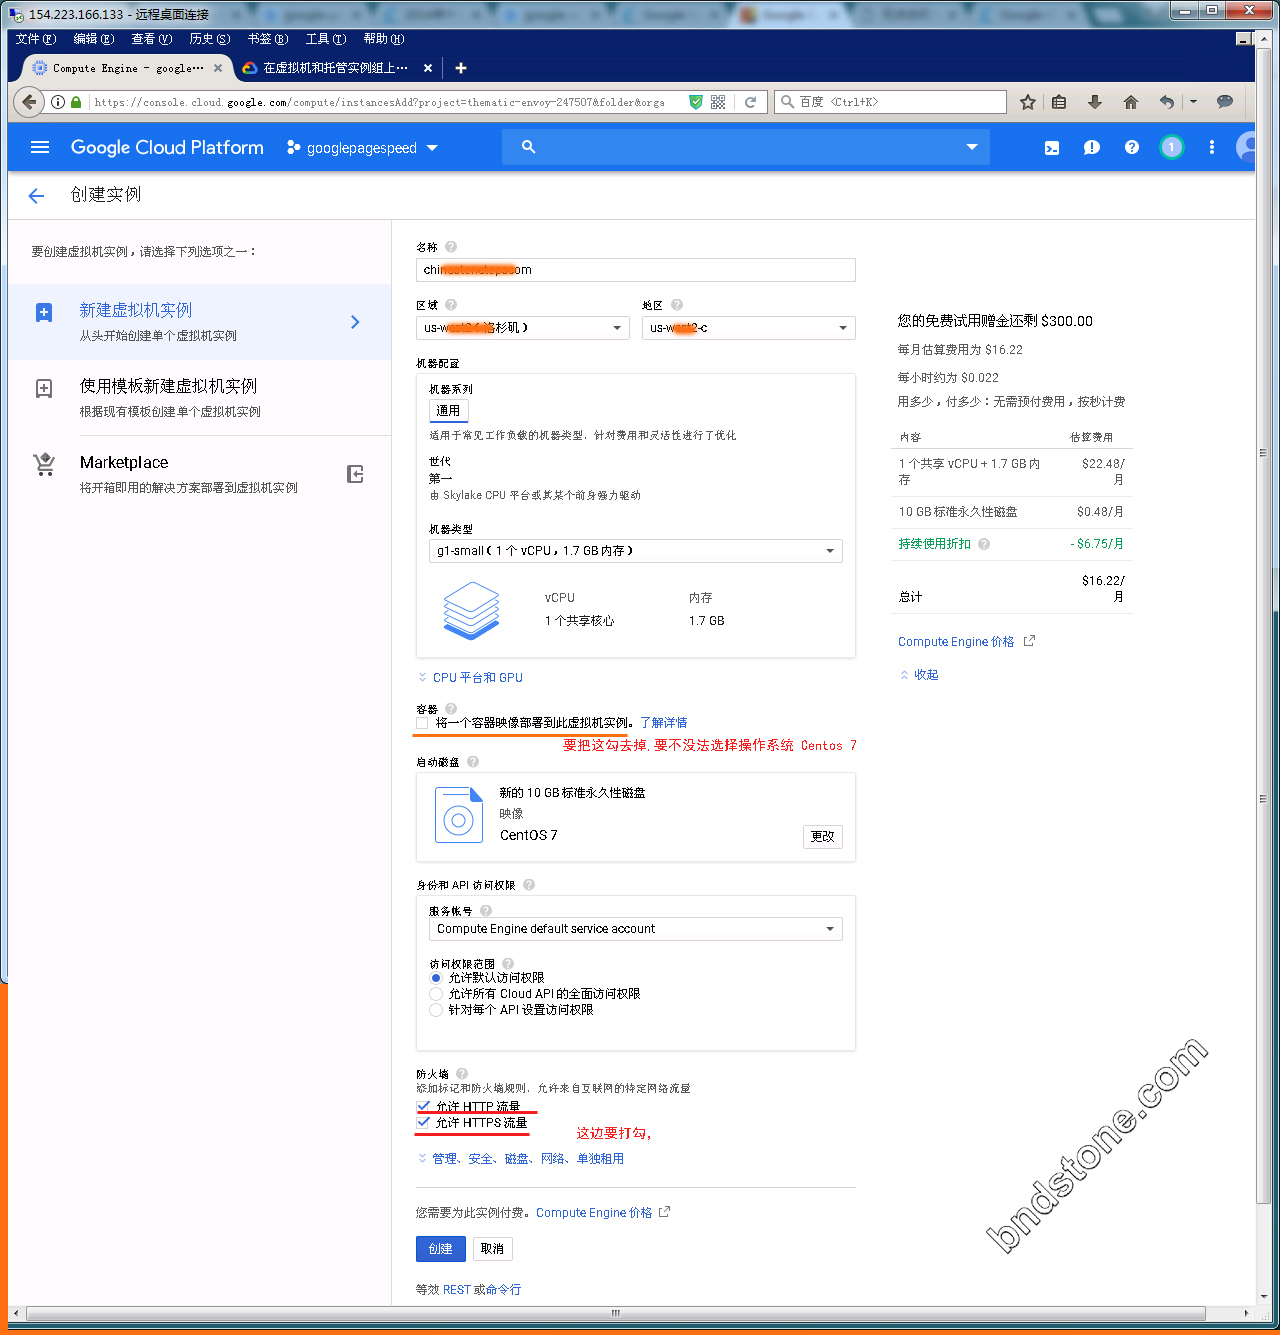Open the 历史 menu in Firefox
The width and height of the screenshot is (1280, 1335).
pyautogui.click(x=210, y=39)
